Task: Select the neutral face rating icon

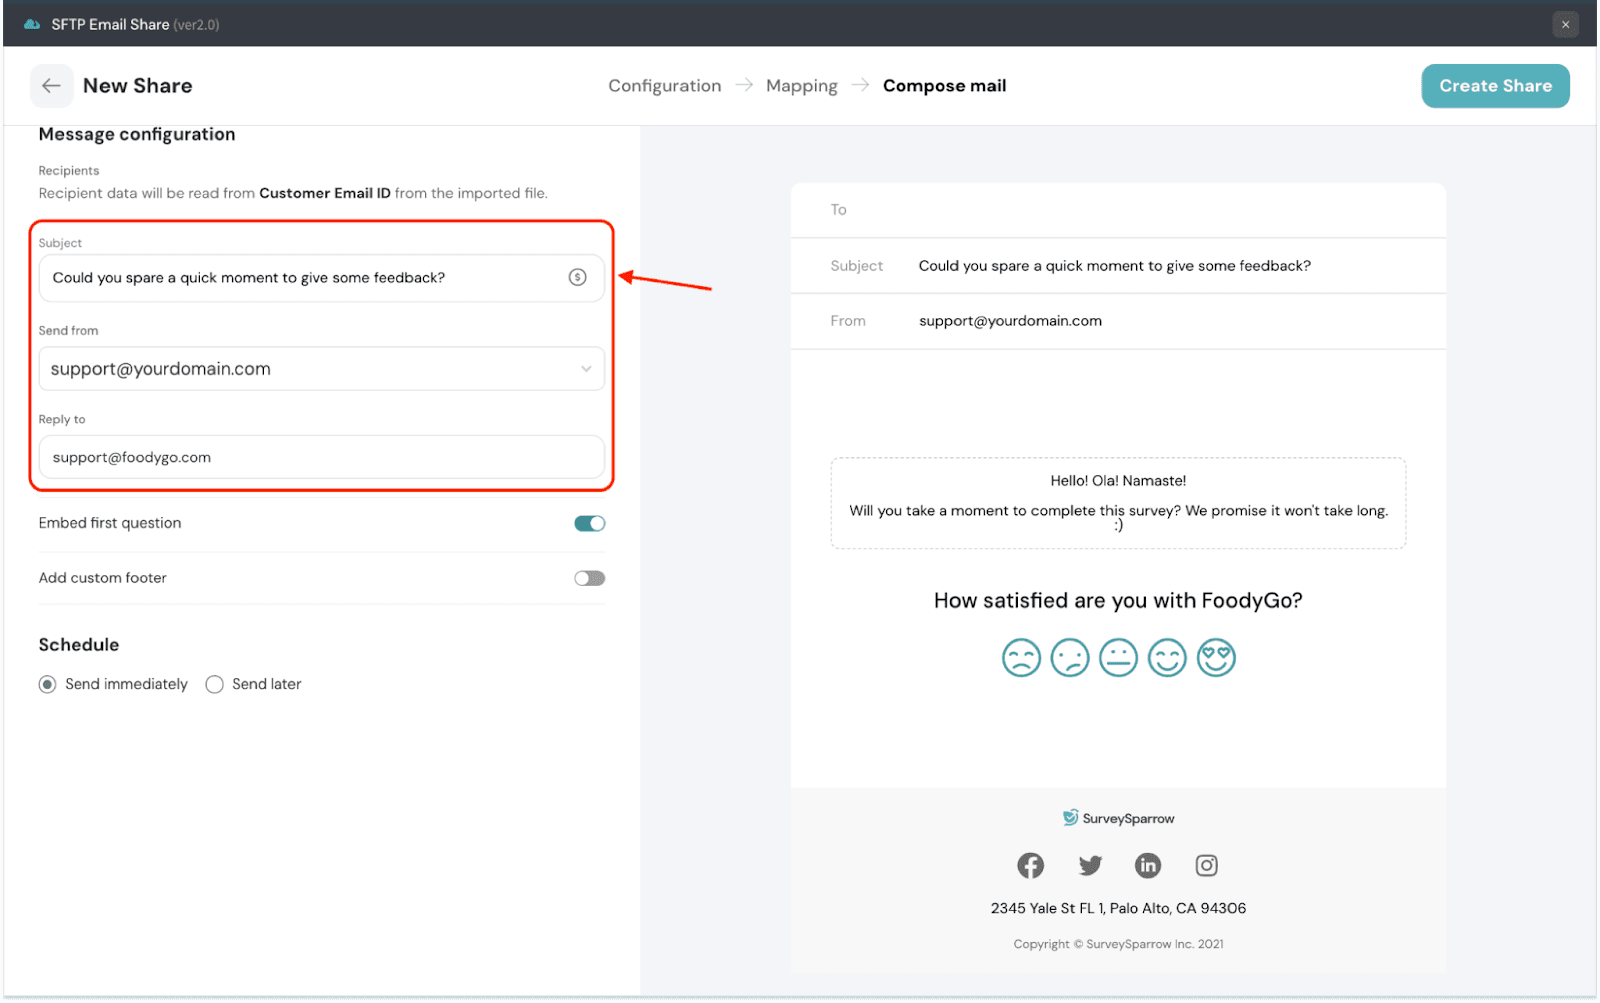Action: (1118, 658)
